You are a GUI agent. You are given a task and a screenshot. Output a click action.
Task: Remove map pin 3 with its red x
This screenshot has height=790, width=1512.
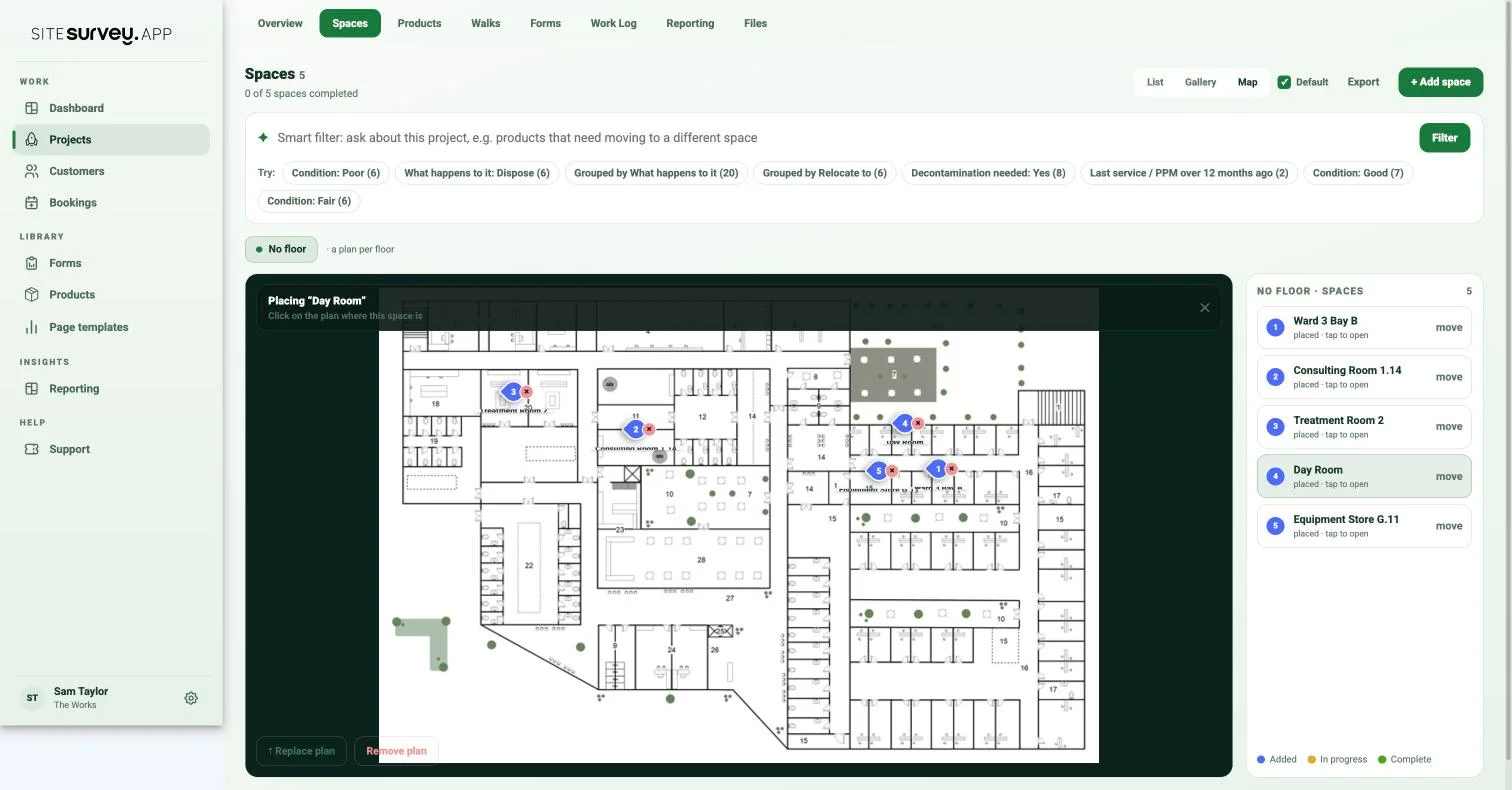[527, 392]
